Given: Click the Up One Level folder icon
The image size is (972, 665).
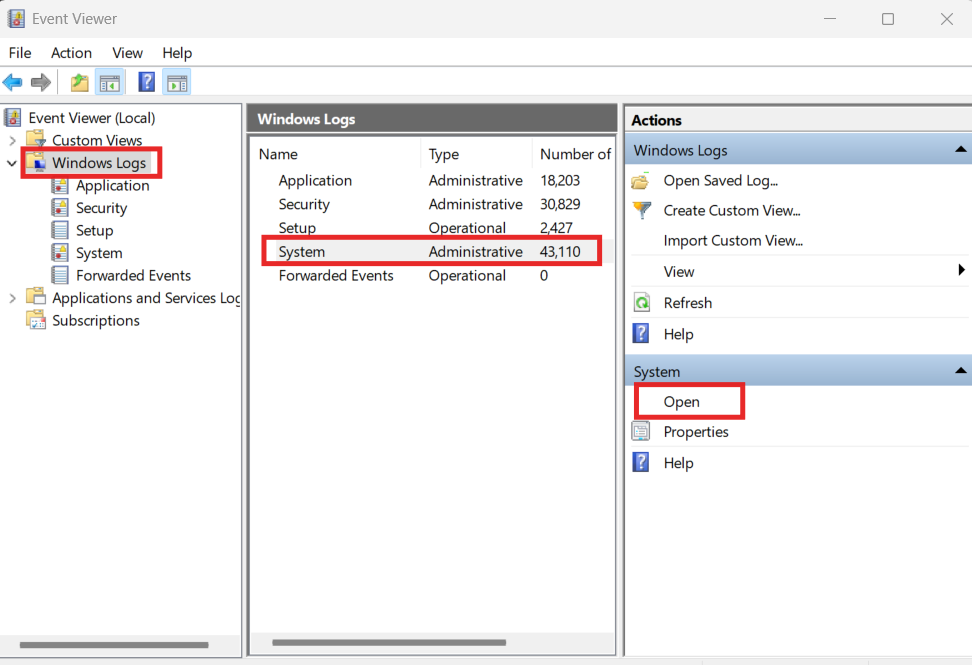Looking at the screenshot, I should pos(80,82).
